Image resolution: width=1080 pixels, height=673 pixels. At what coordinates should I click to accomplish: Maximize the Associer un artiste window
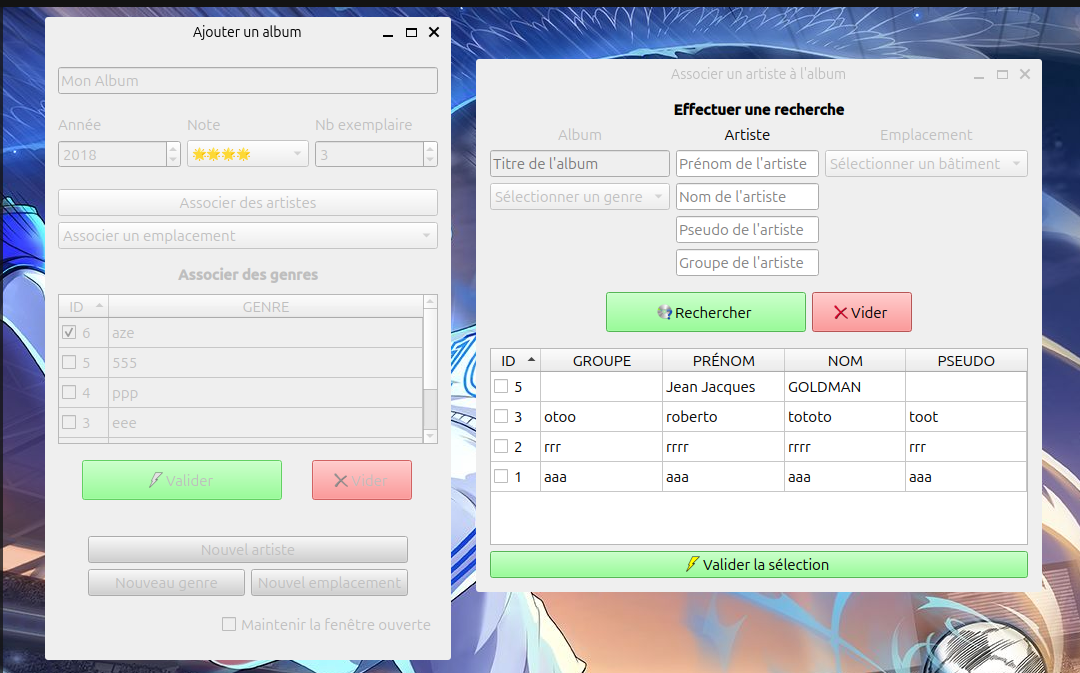tap(1002, 75)
